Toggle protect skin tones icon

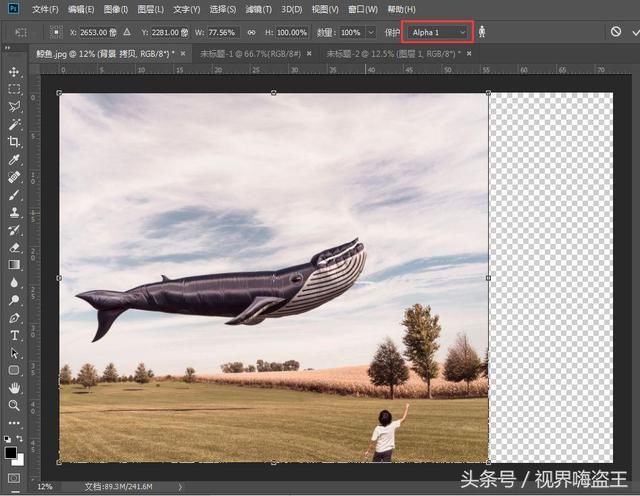click(x=482, y=32)
